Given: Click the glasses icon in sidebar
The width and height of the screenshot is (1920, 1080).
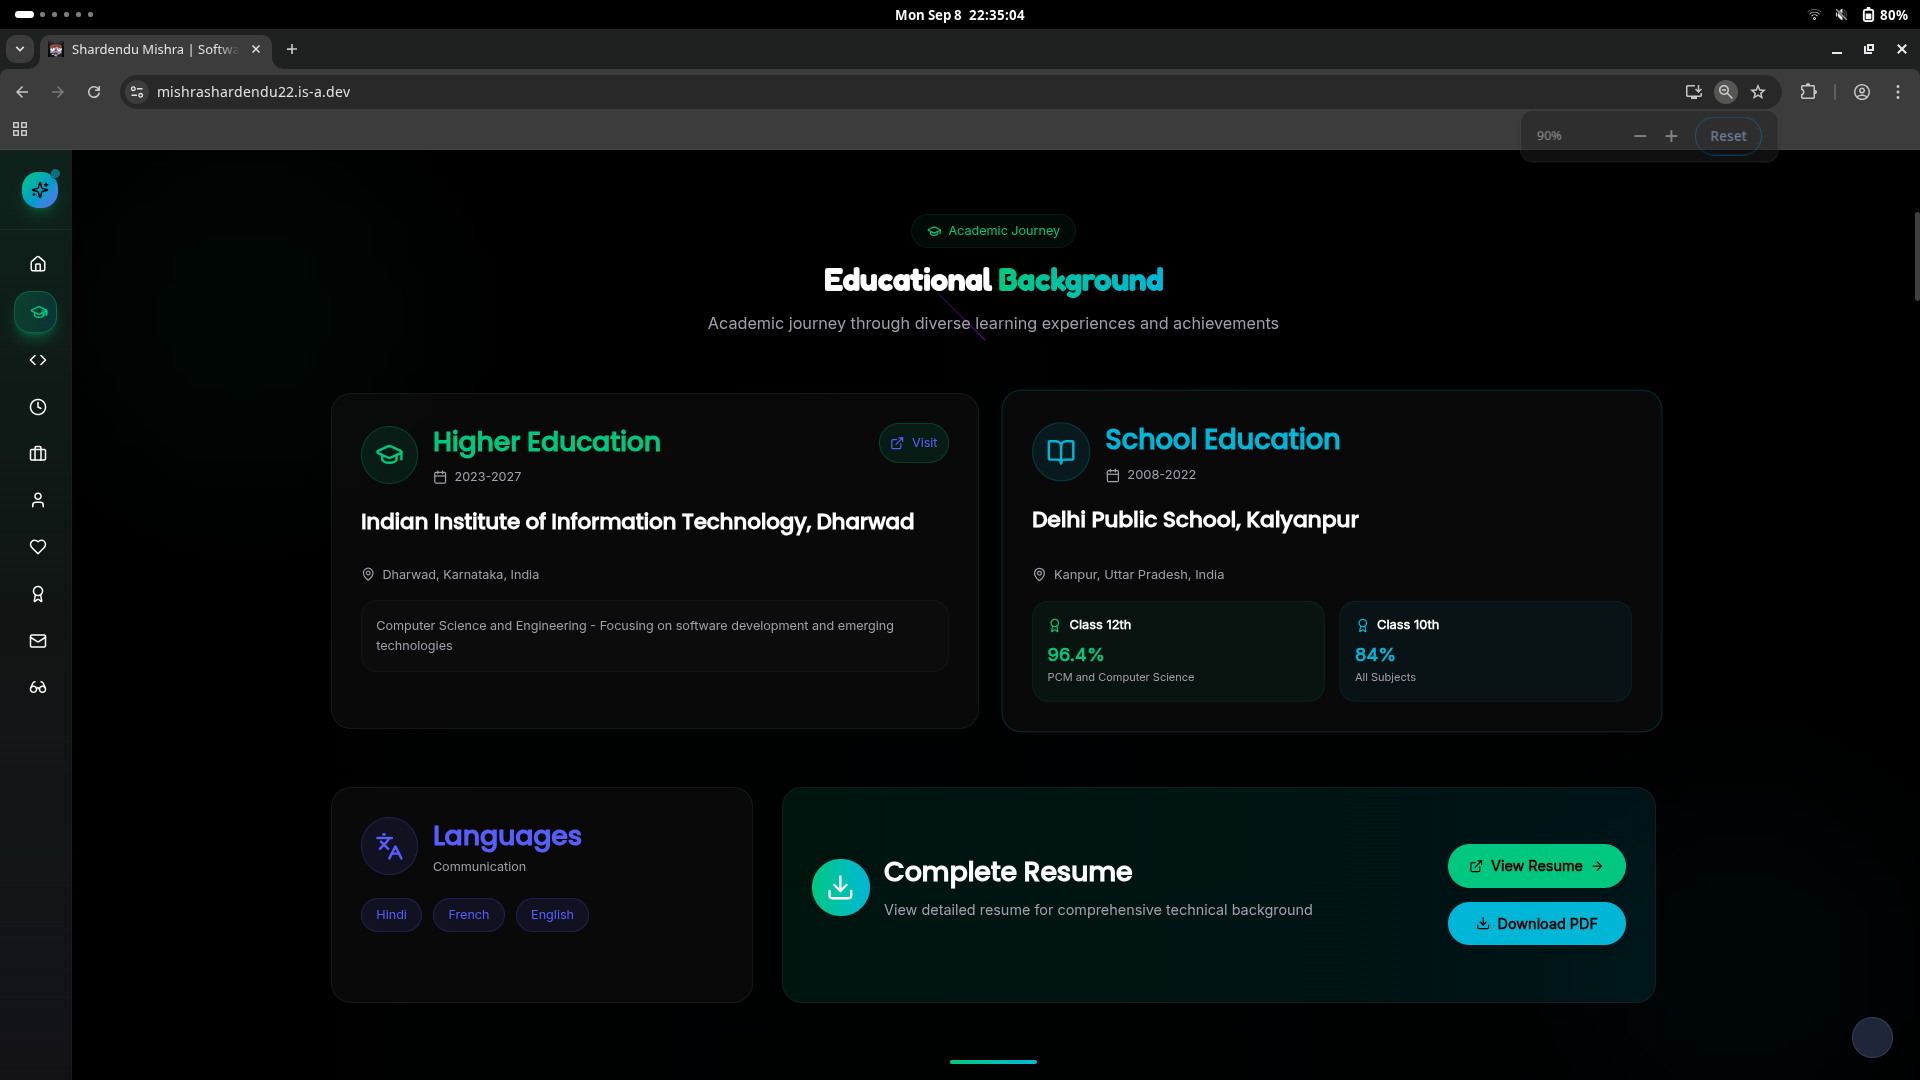Looking at the screenshot, I should 38,688.
